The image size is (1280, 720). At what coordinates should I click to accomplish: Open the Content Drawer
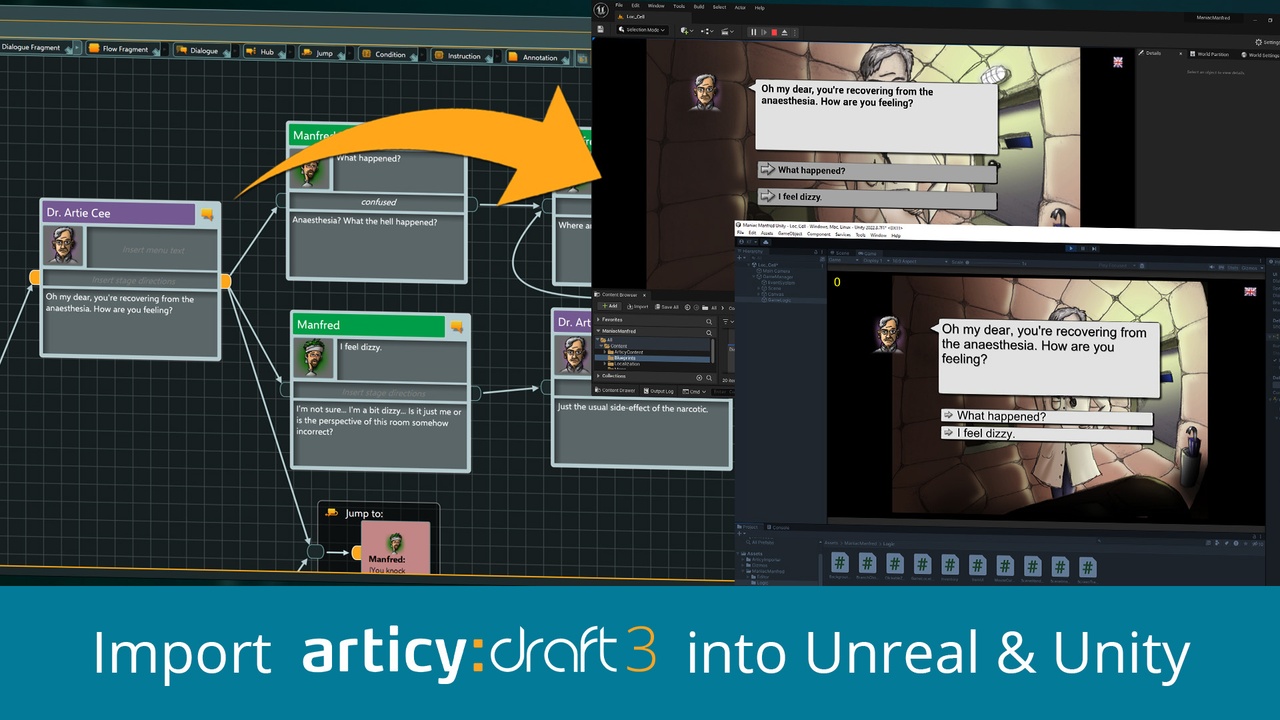[615, 390]
